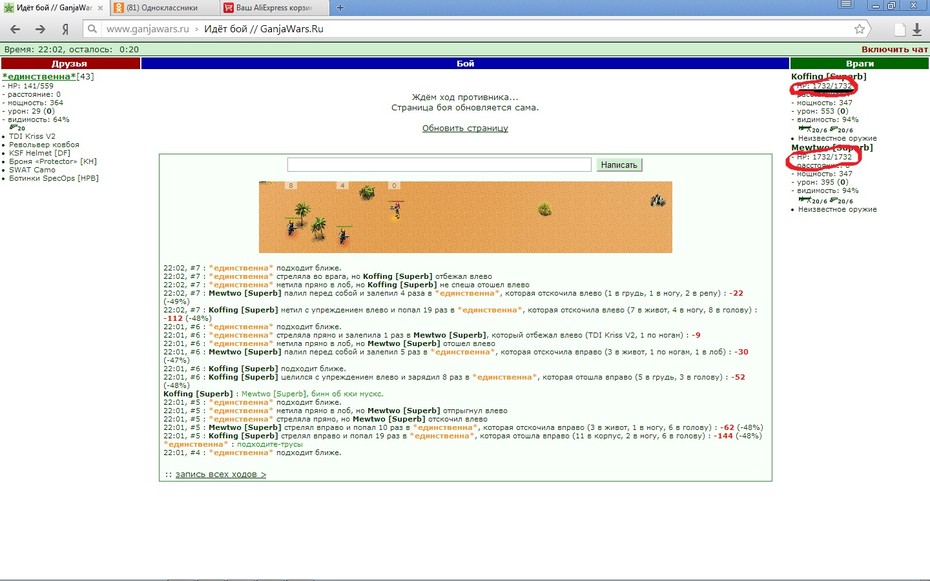Click the видимость: 64% stat

36,119
